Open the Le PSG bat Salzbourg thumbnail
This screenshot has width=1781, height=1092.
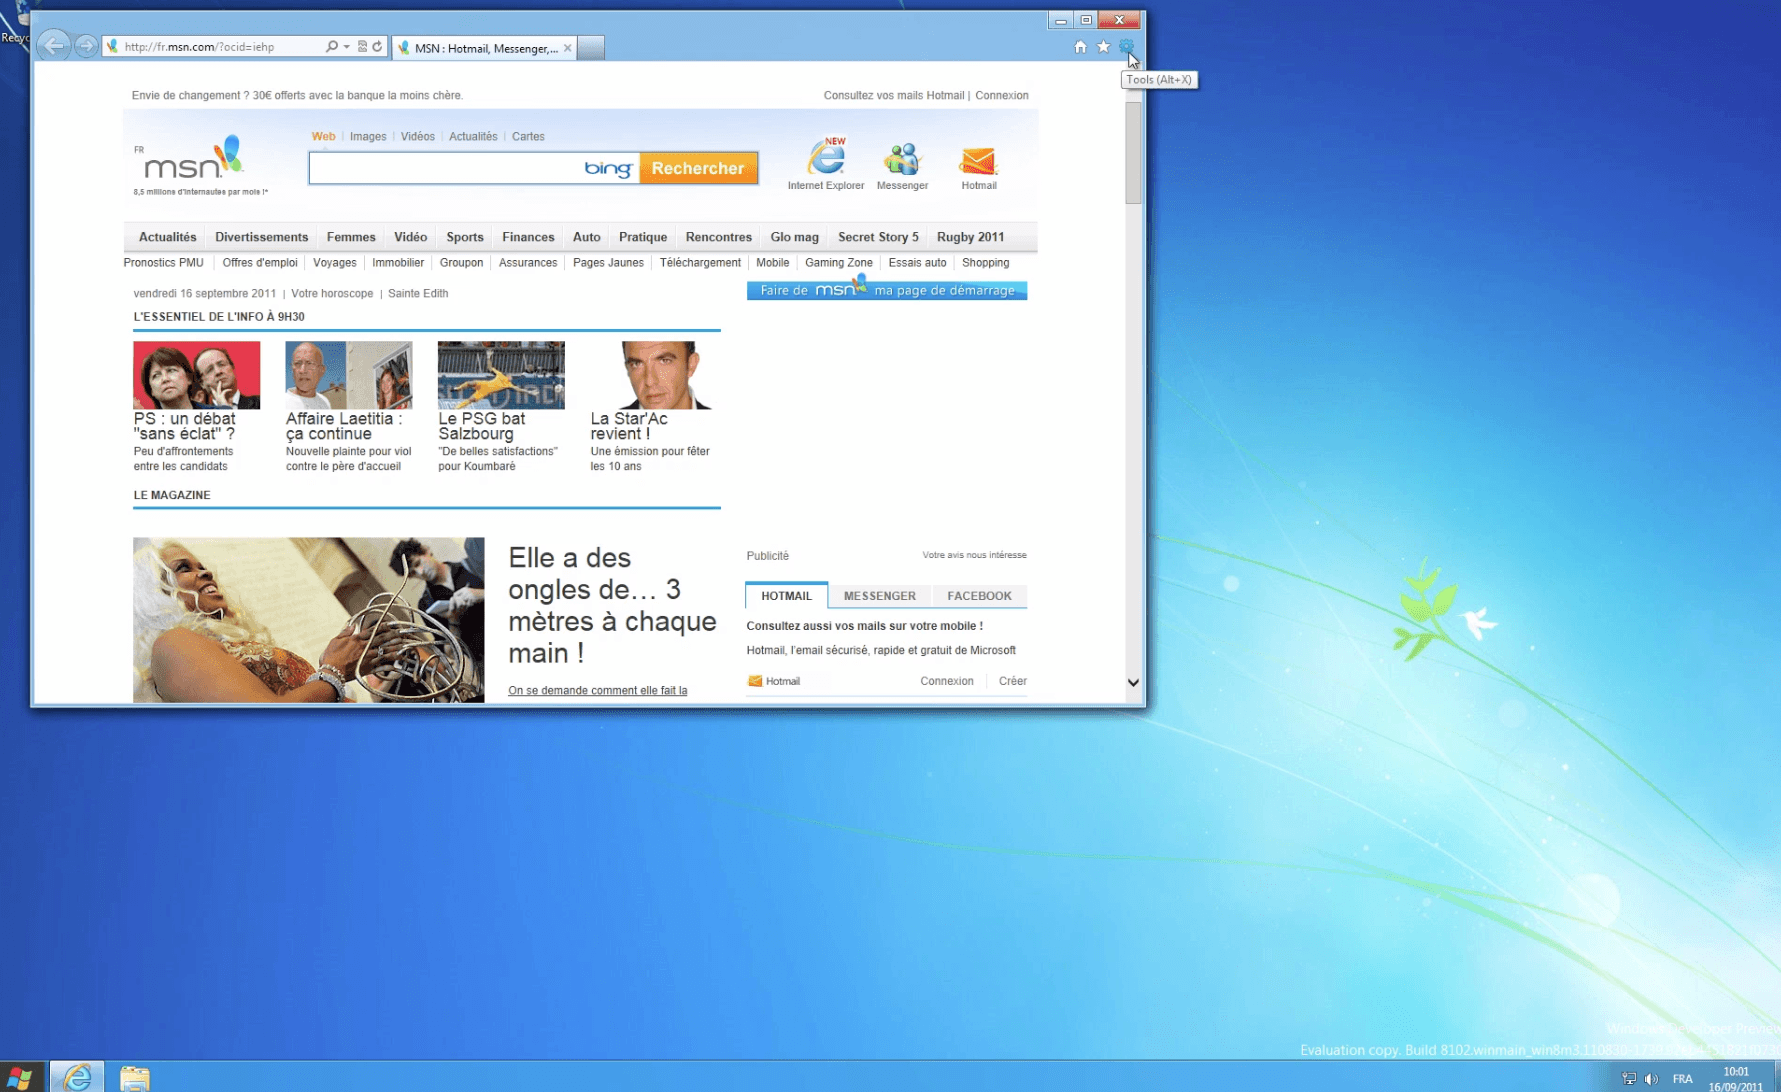click(501, 375)
